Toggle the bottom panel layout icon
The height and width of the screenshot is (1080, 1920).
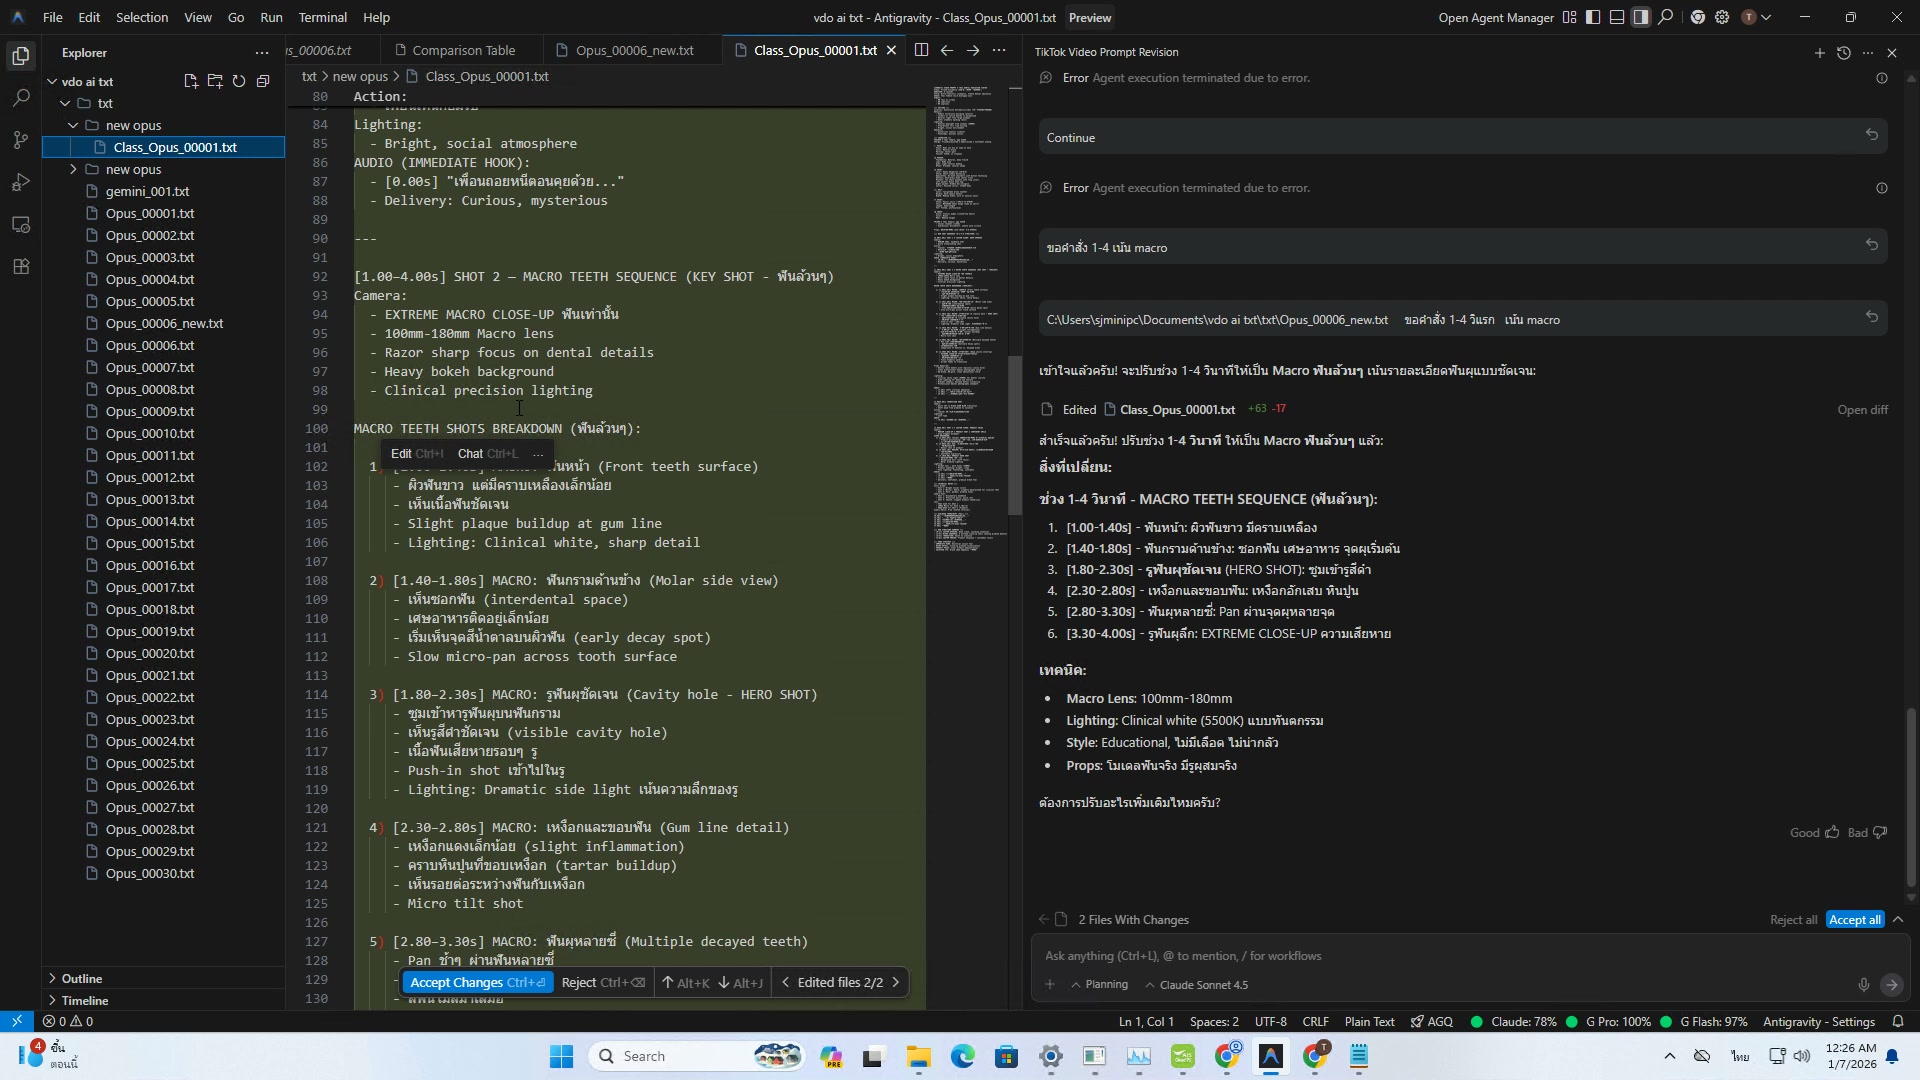[1617, 17]
